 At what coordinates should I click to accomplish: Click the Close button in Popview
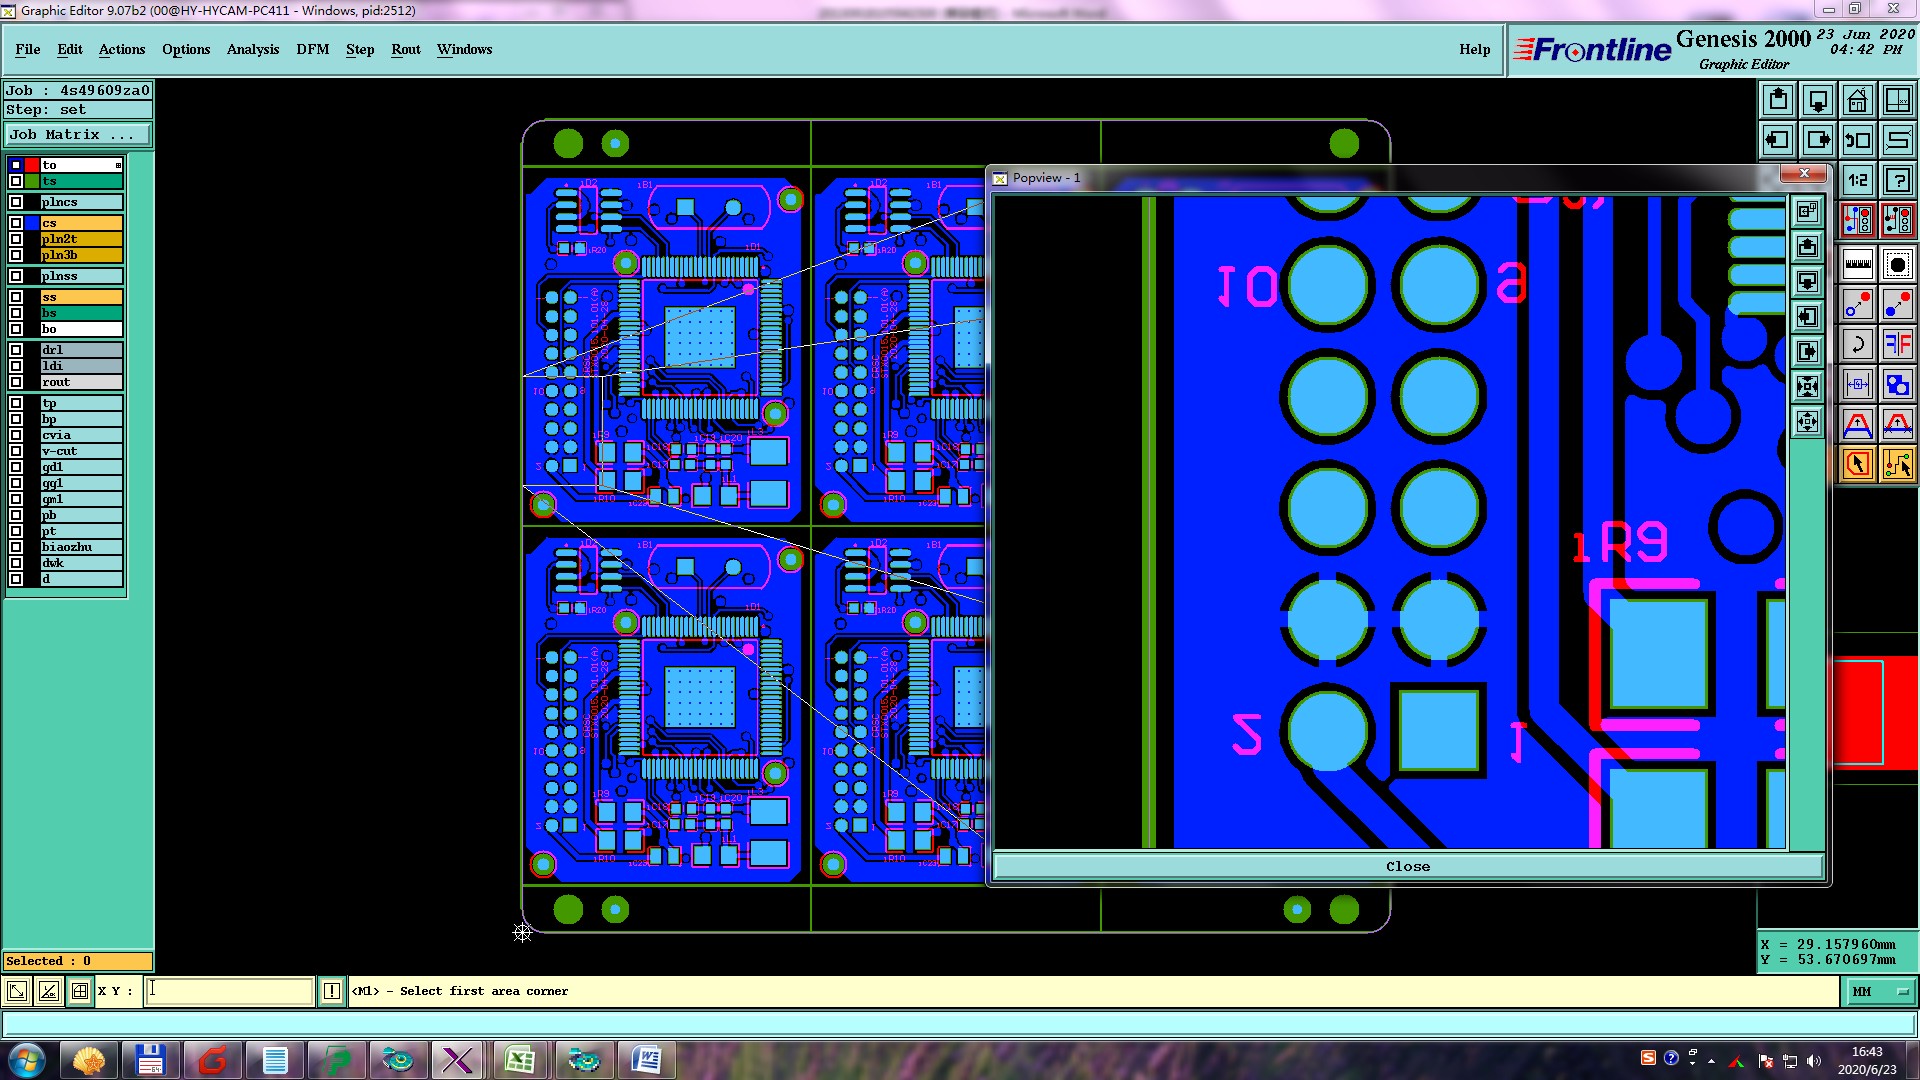[x=1407, y=866]
